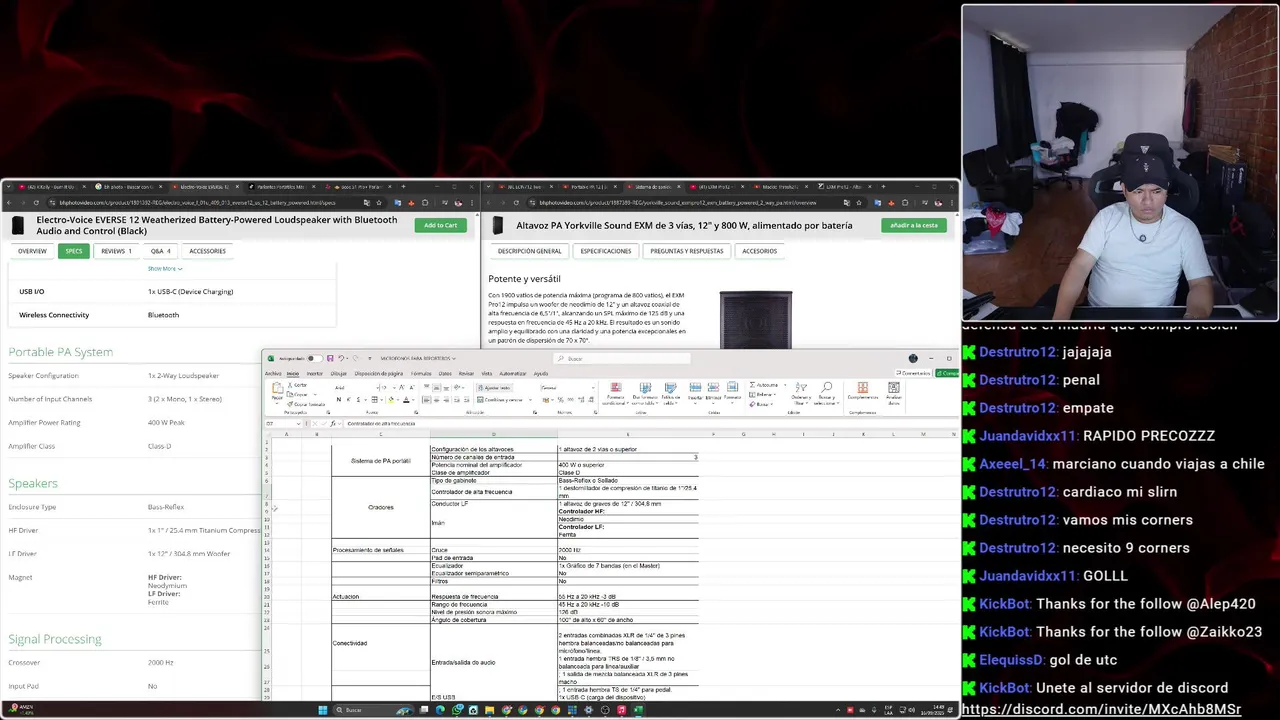Screen dimensions: 1280x720
Task: Click the Formato cells icon
Action: (732, 389)
